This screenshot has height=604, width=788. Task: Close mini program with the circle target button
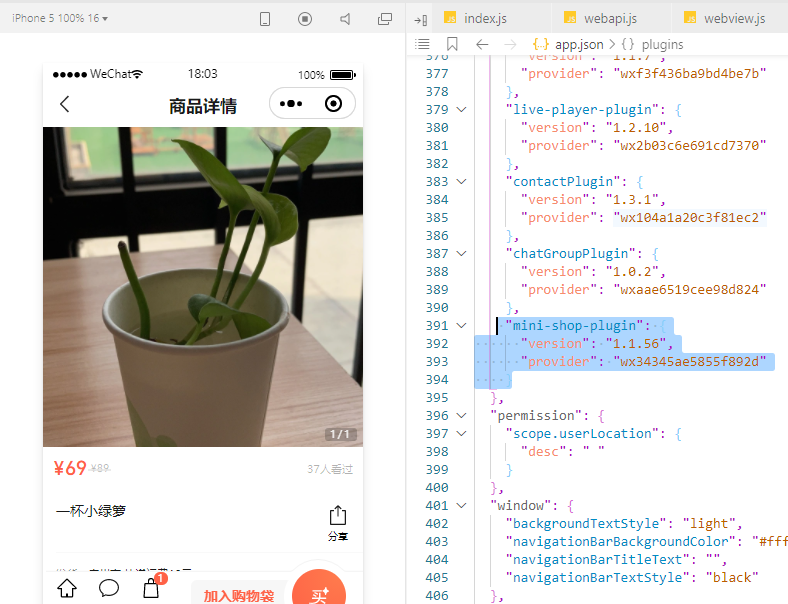333,104
